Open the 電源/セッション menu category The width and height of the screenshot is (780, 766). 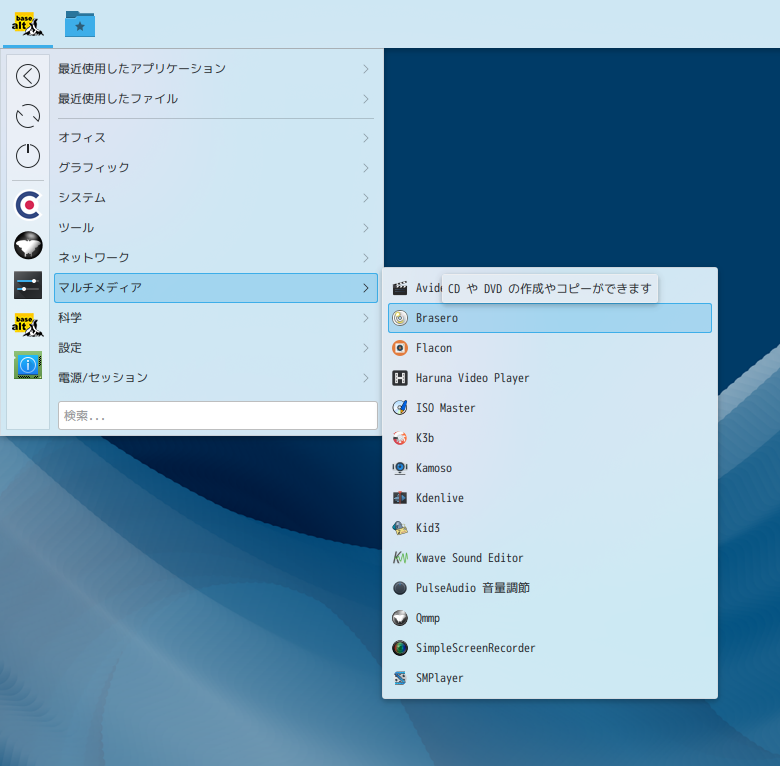215,378
